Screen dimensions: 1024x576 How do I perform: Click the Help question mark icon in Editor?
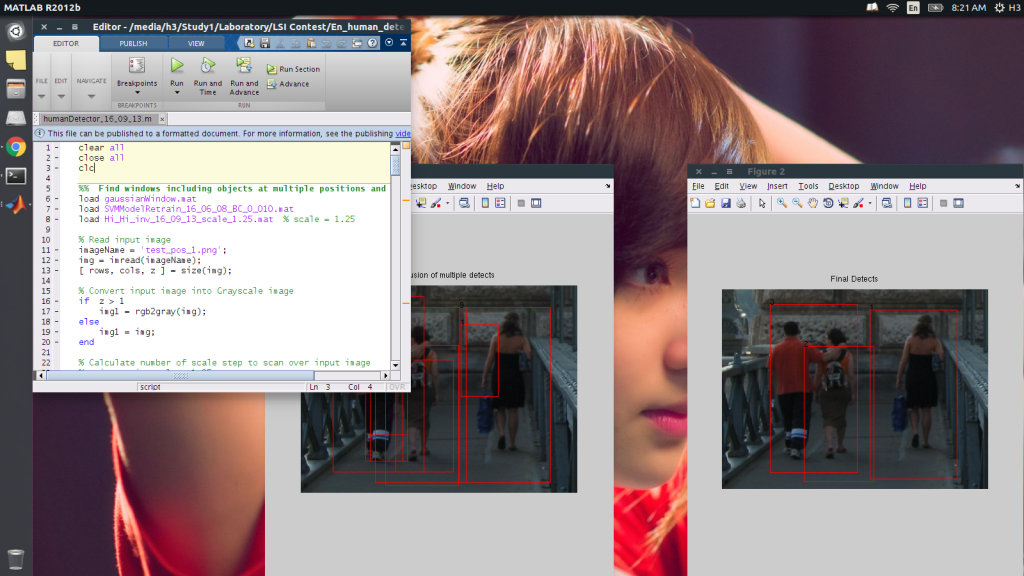(372, 43)
